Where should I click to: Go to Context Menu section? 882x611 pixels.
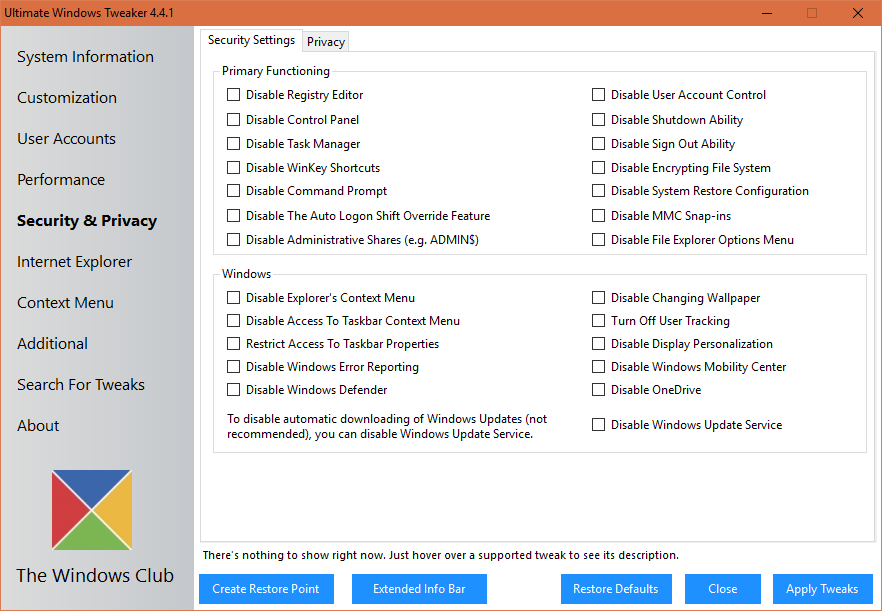point(65,303)
